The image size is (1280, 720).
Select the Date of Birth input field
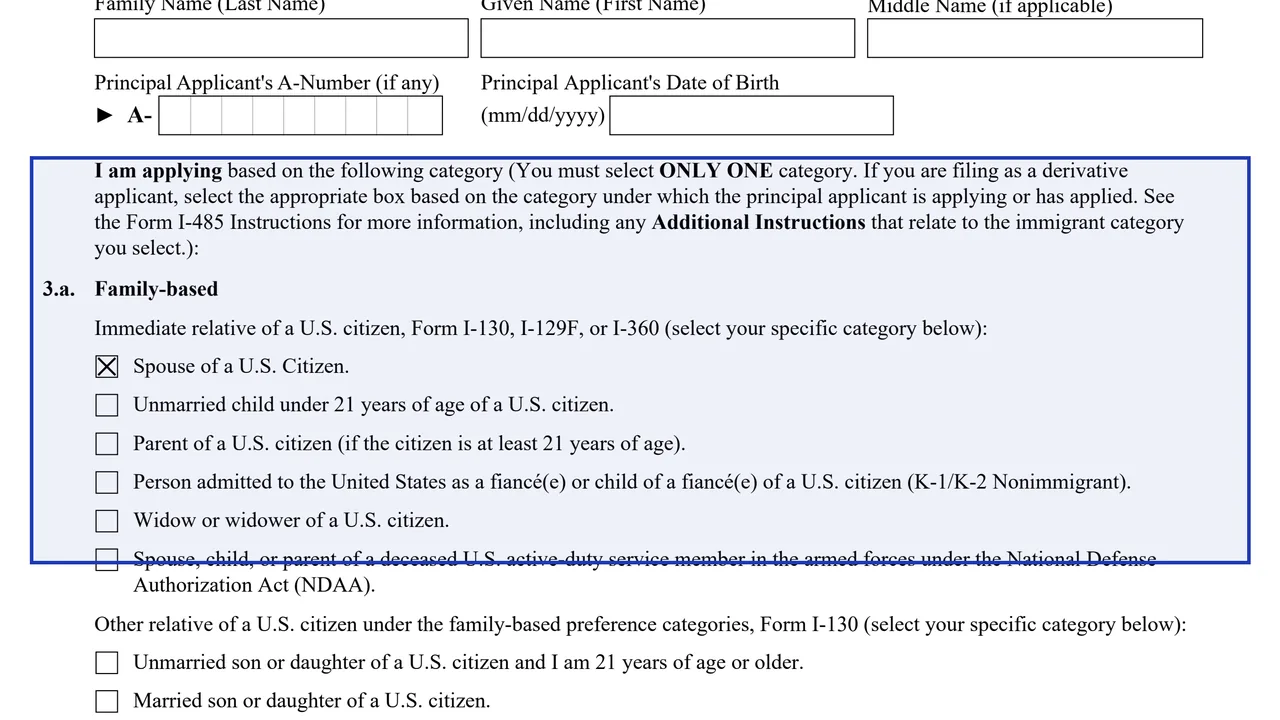[x=751, y=115]
